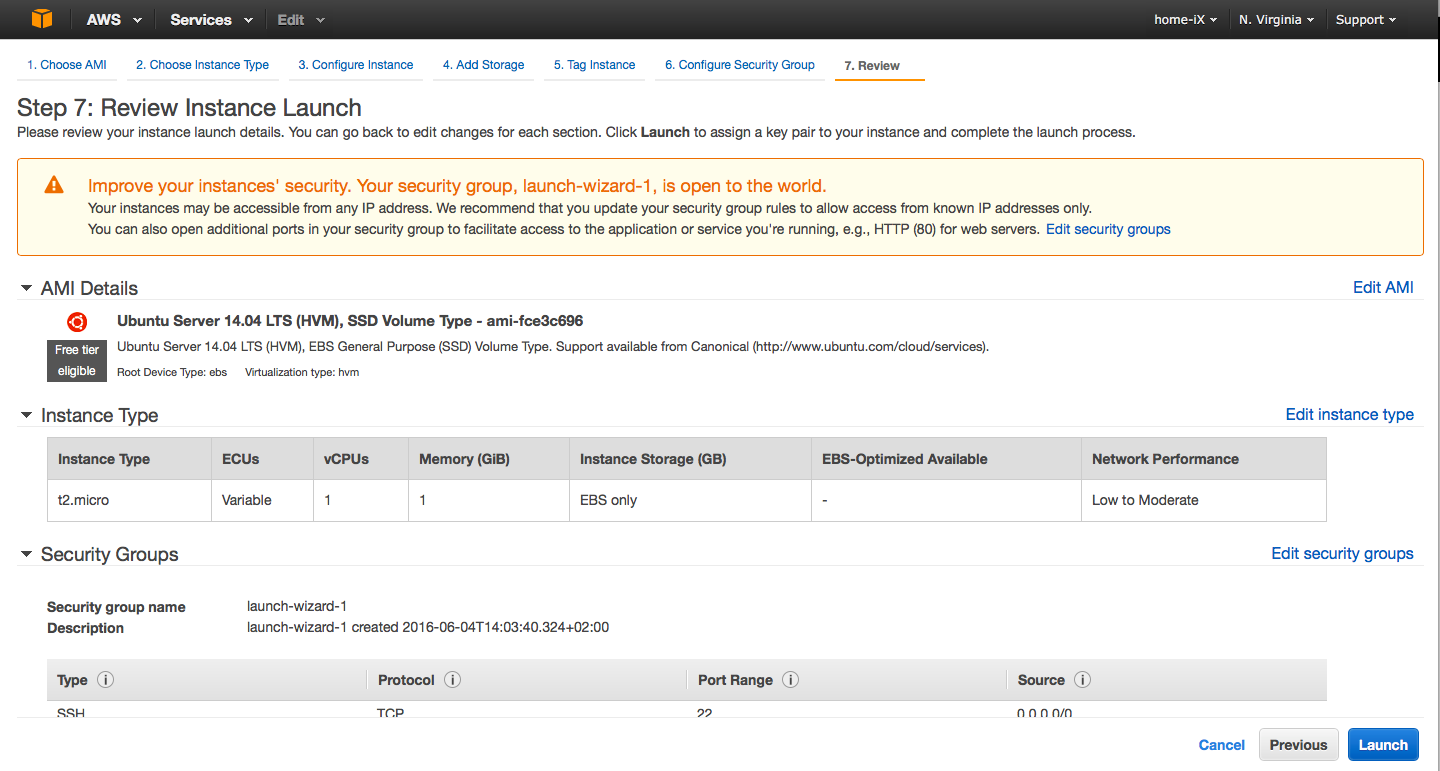
Task: Go to step 5. Tag Instance
Action: click(x=595, y=65)
